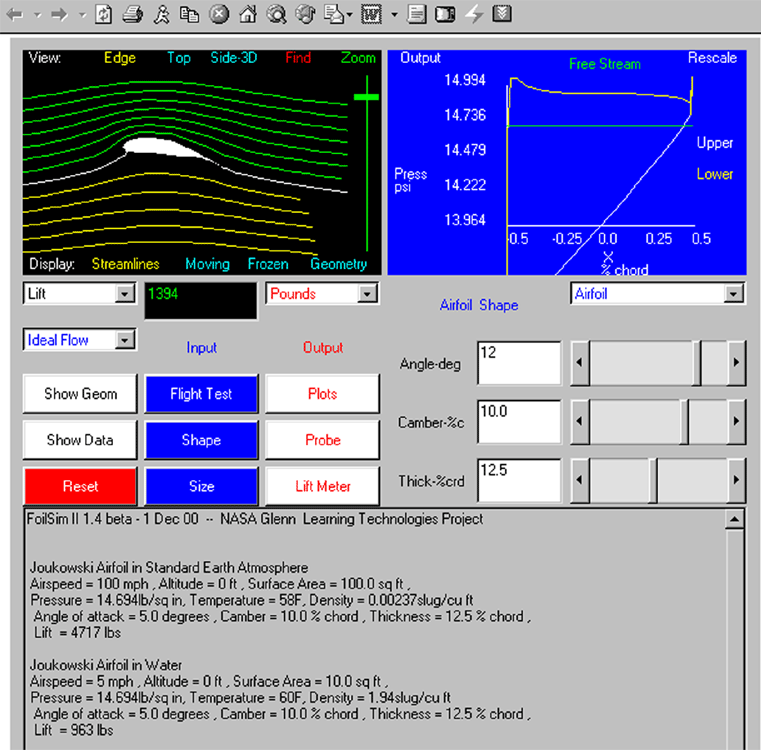Click the 'Lift = 4717 lbs' text line
The image size is (761, 750).
click(x=78, y=633)
